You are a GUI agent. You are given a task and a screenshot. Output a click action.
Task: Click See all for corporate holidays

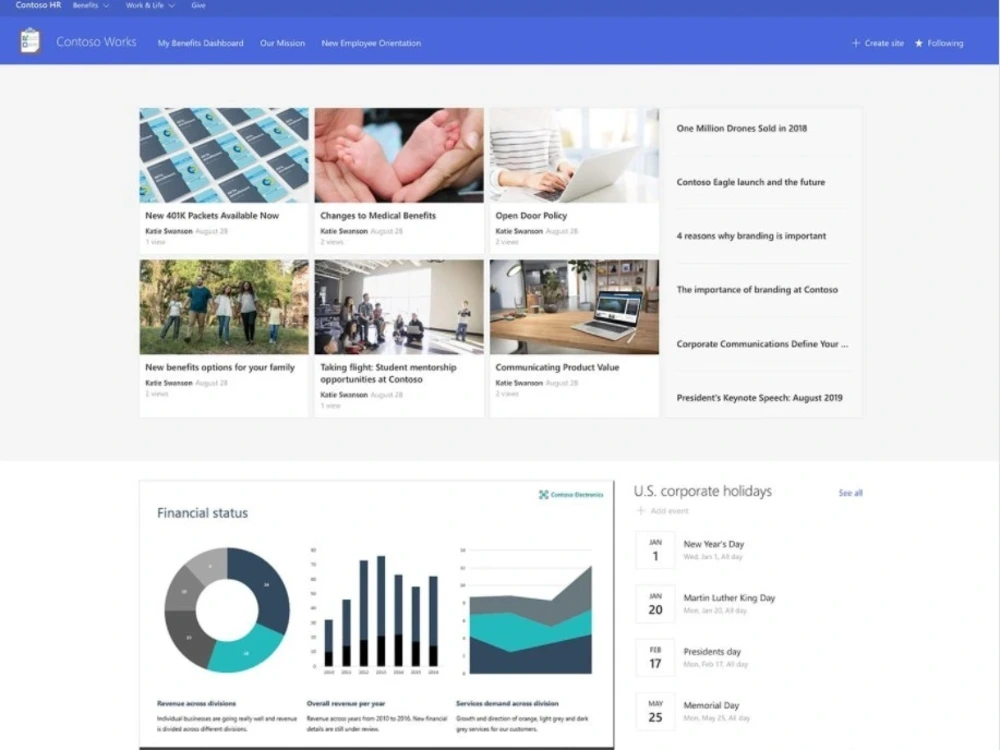click(850, 493)
